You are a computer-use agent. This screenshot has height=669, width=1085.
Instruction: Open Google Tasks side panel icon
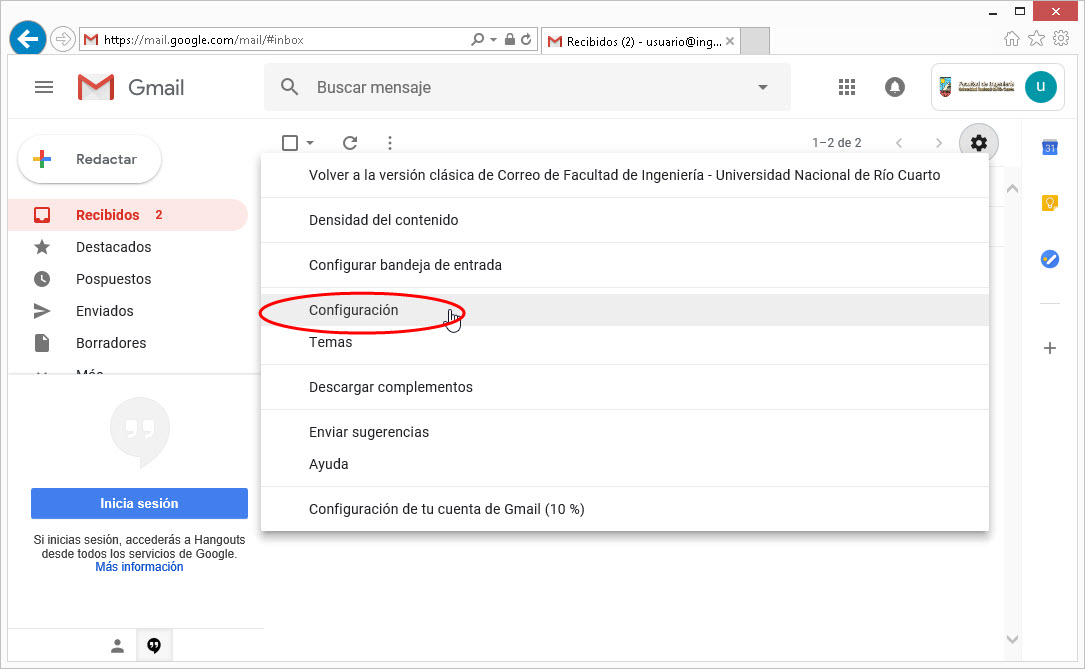(1050, 259)
